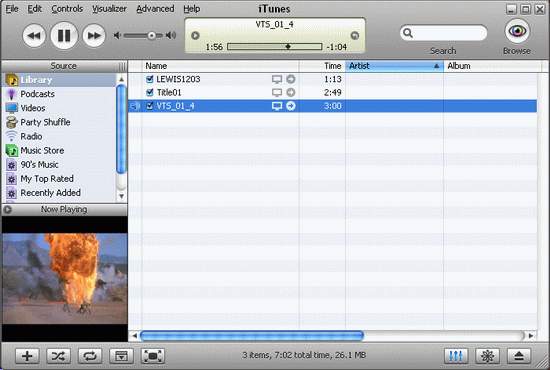Create a new playlist with plus button
This screenshot has width=550, height=370.
(27, 356)
